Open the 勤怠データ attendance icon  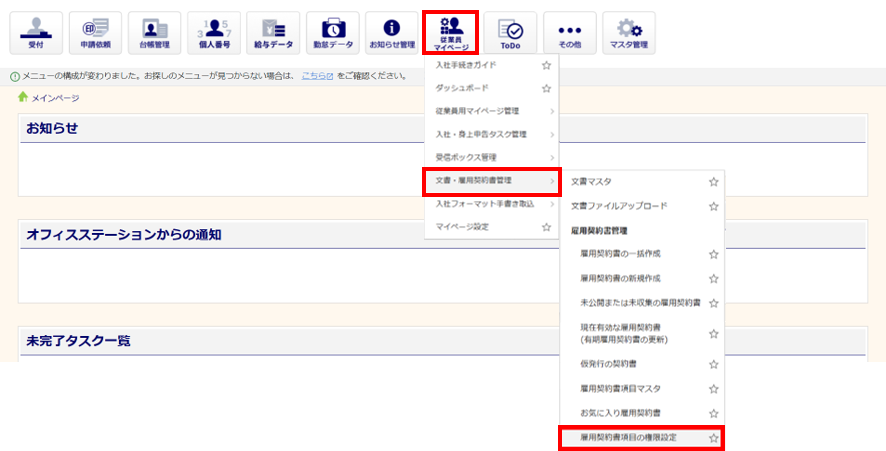pos(332,33)
